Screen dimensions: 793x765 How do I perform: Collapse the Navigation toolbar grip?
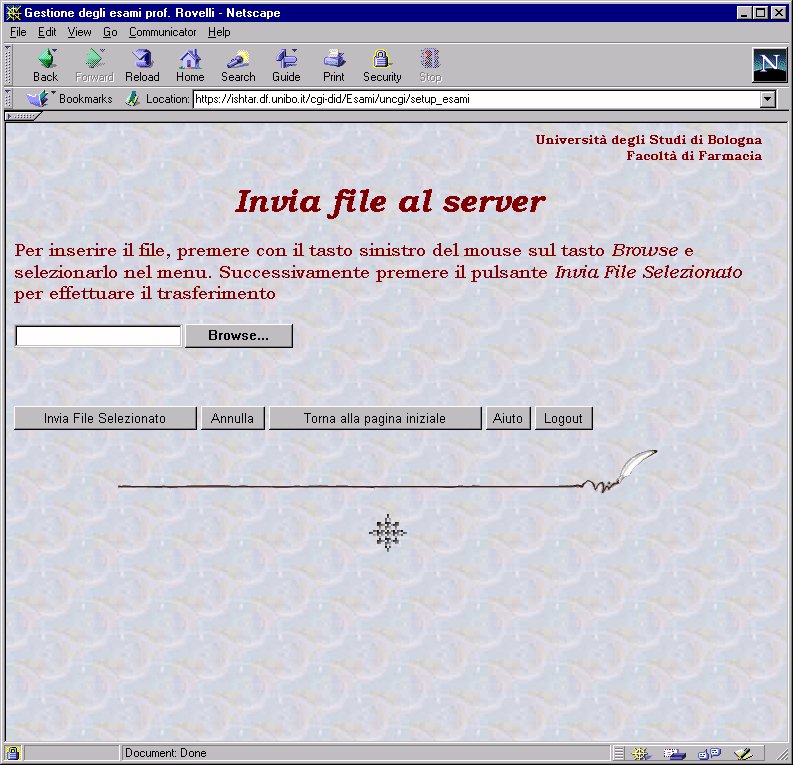pyautogui.click(x=8, y=65)
